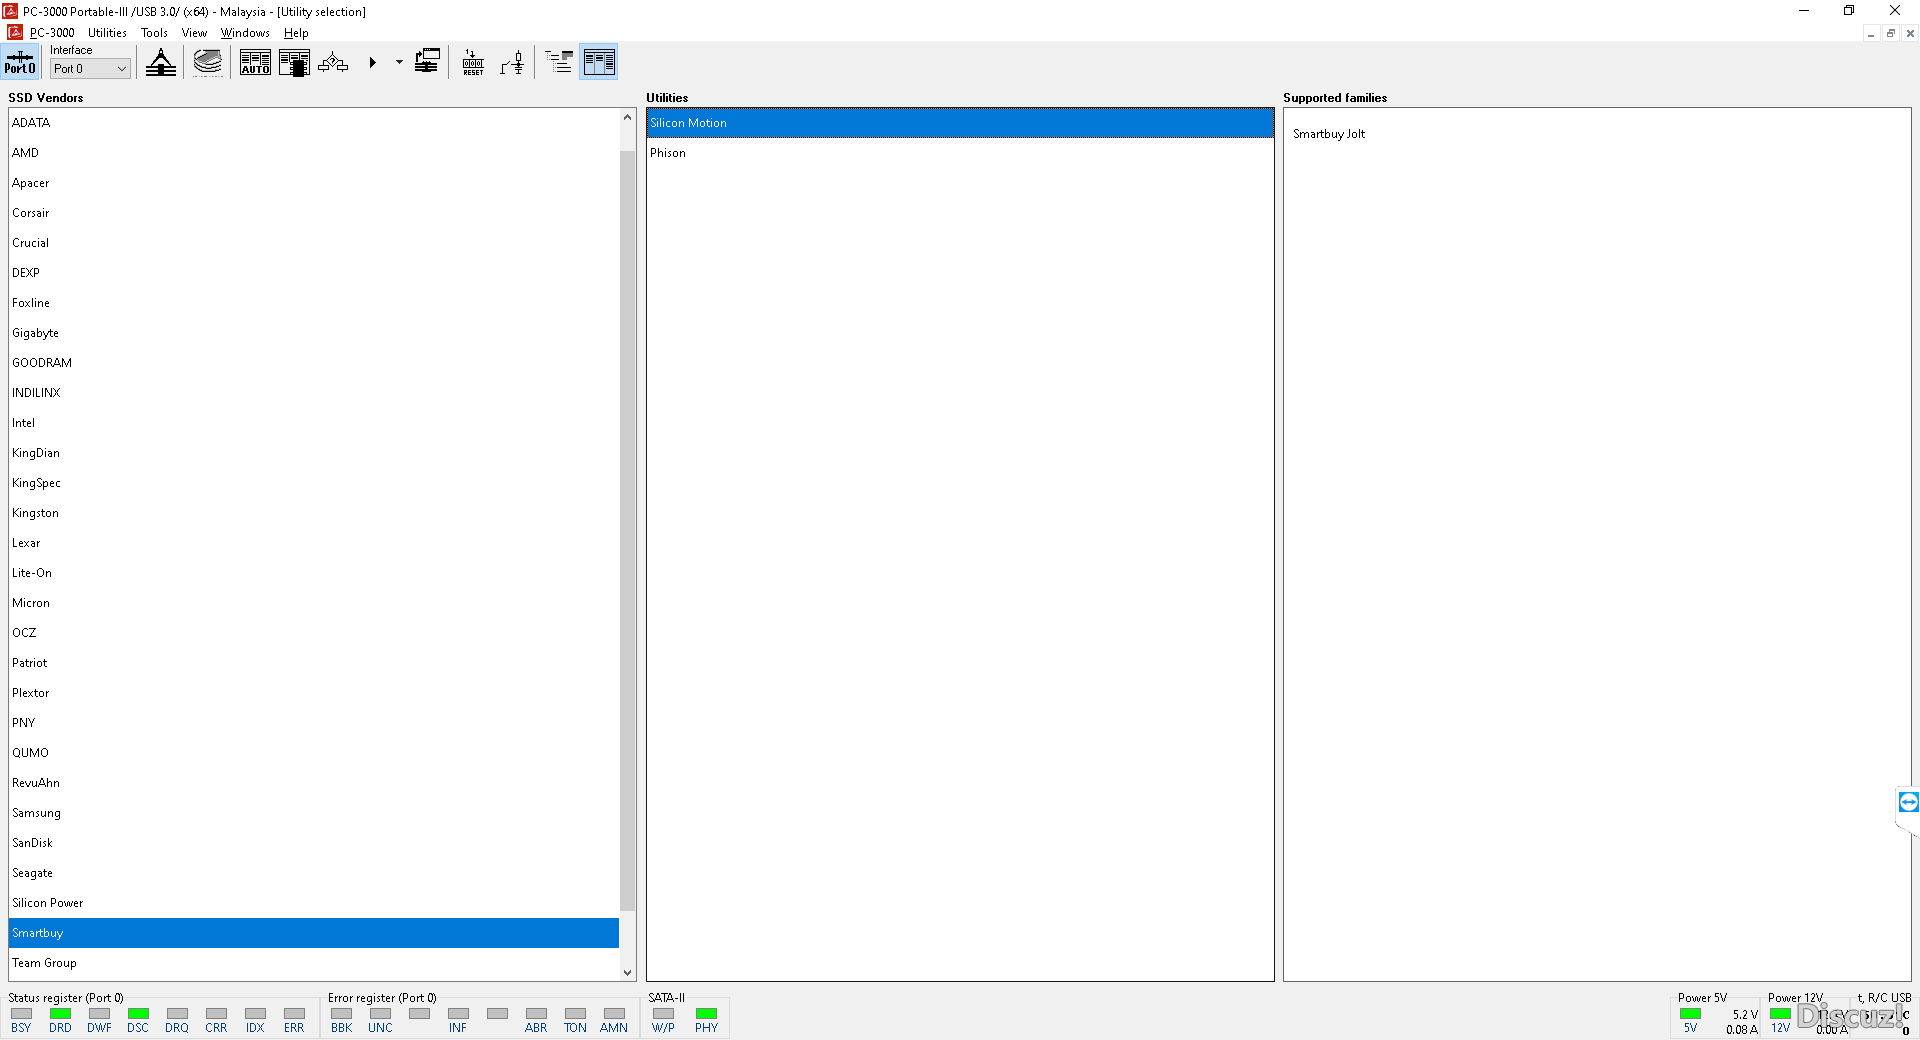Select Patriot vendor
This screenshot has width=1920, height=1040.
pos(314,663)
